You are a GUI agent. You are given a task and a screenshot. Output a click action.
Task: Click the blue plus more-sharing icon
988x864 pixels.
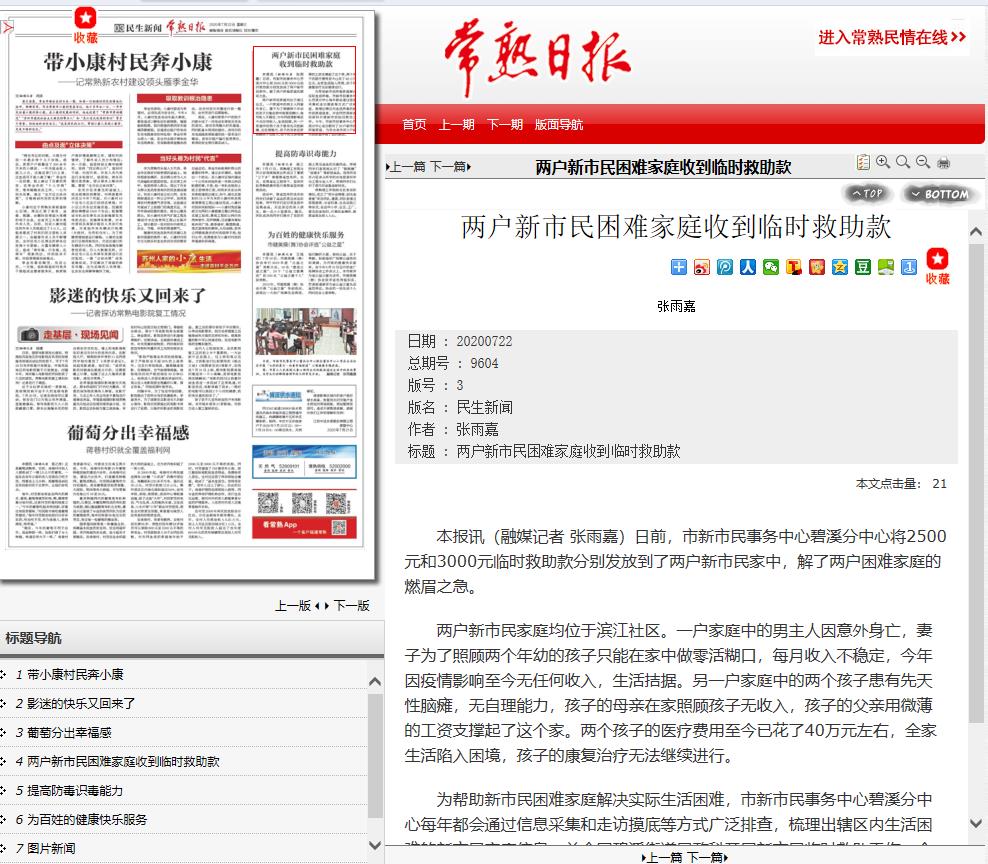[679, 267]
